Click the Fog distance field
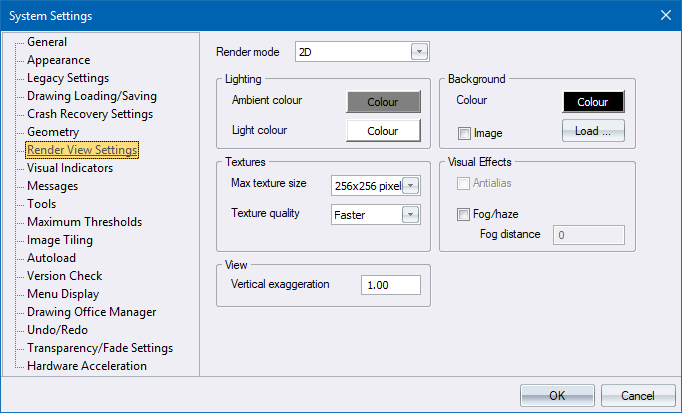 point(589,235)
